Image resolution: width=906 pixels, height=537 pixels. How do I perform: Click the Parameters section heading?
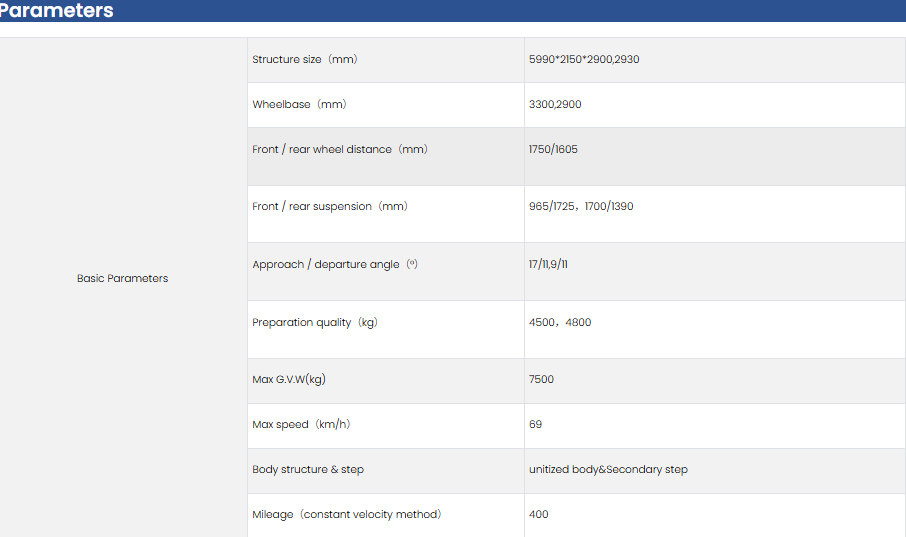[x=57, y=11]
